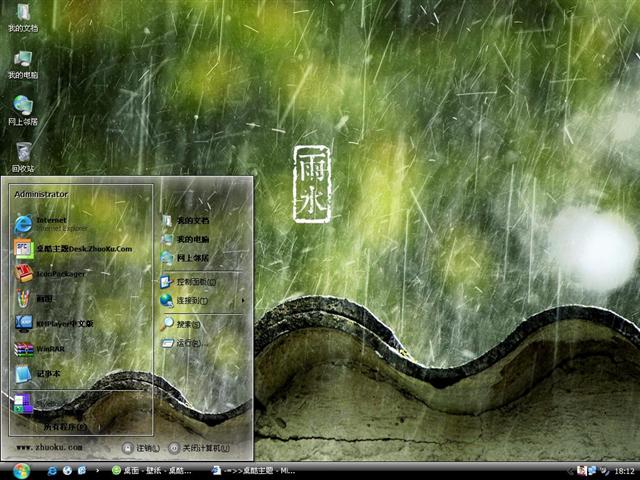Click the purple icon below 记事本

23,403
